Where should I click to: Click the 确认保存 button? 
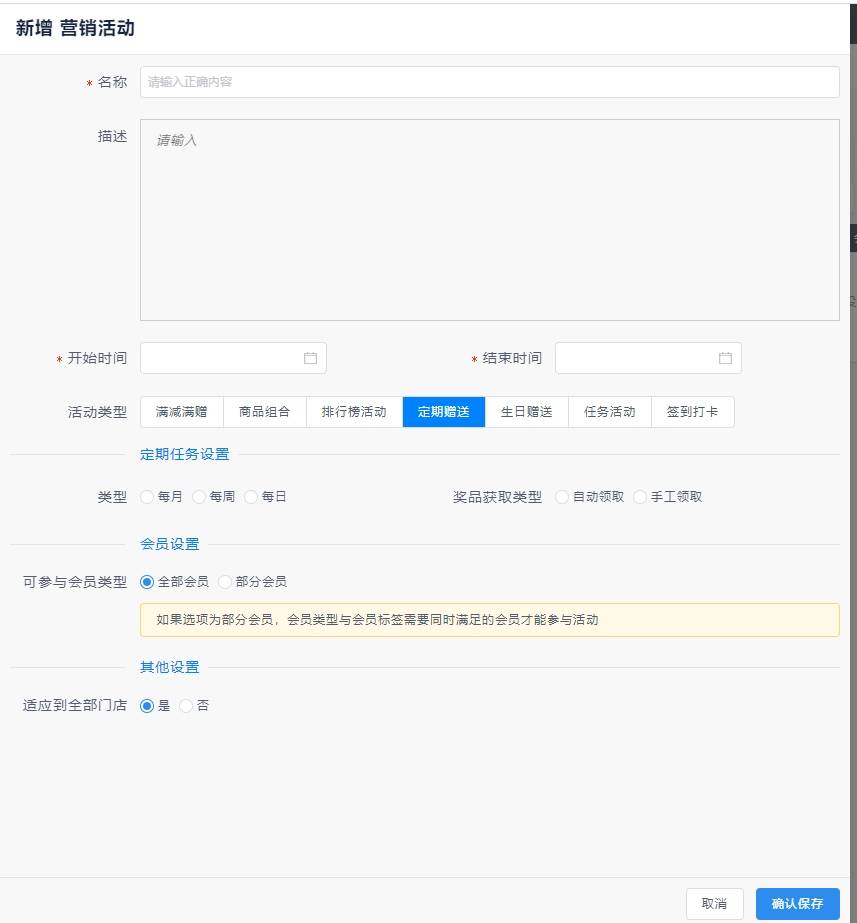point(798,904)
